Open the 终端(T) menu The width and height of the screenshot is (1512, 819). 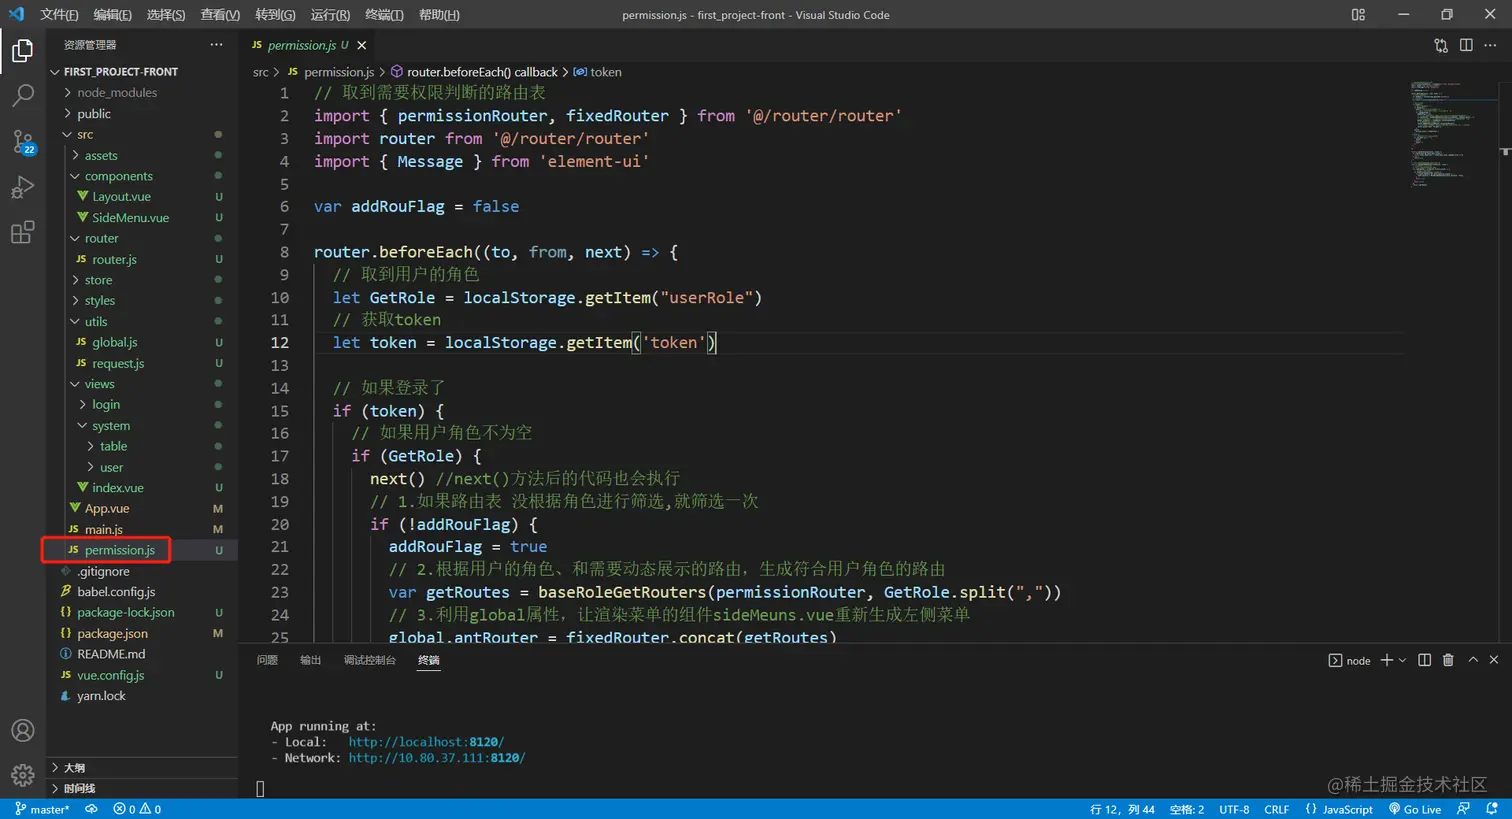(384, 15)
